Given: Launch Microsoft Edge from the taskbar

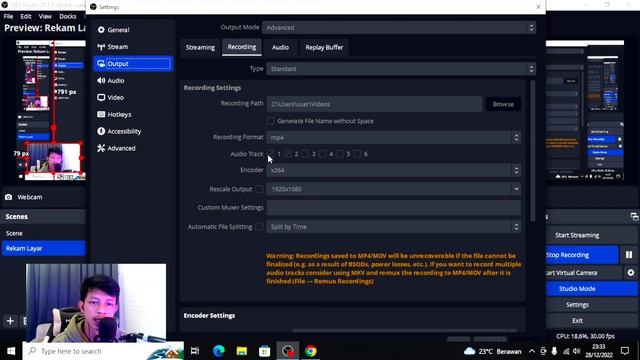Looking at the screenshot, I should click(218, 351).
